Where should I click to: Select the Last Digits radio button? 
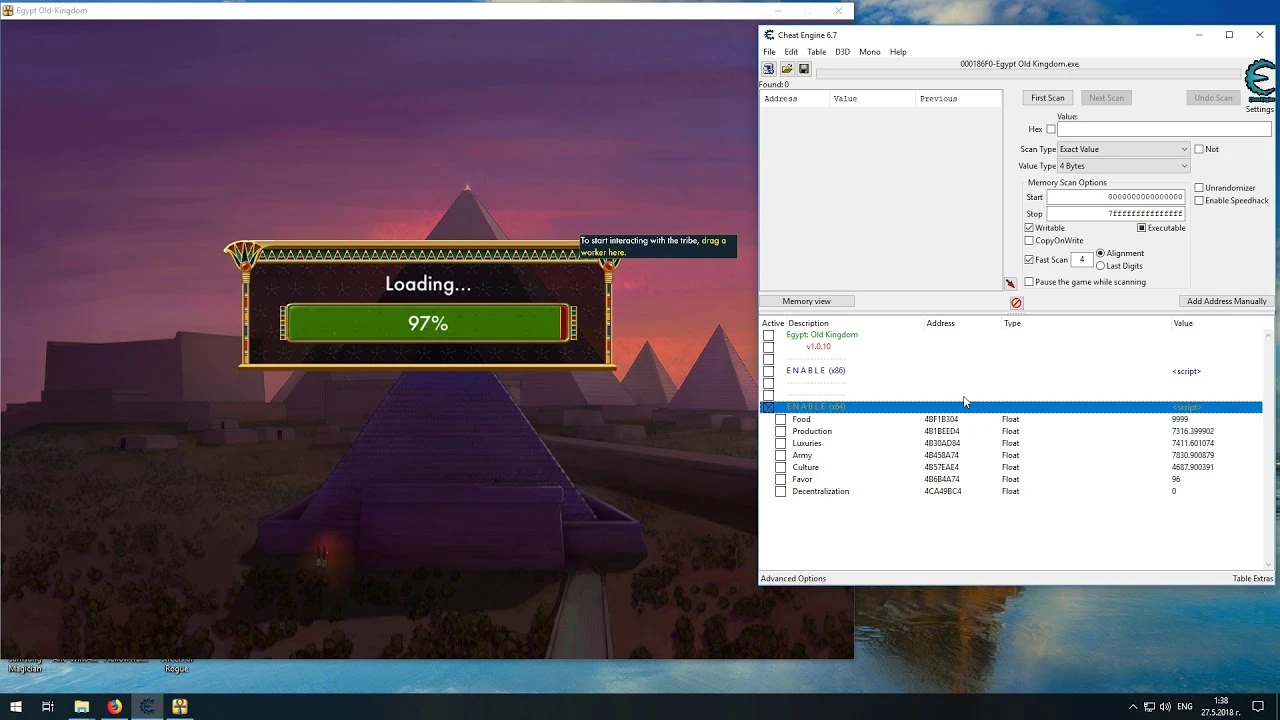point(1100,266)
